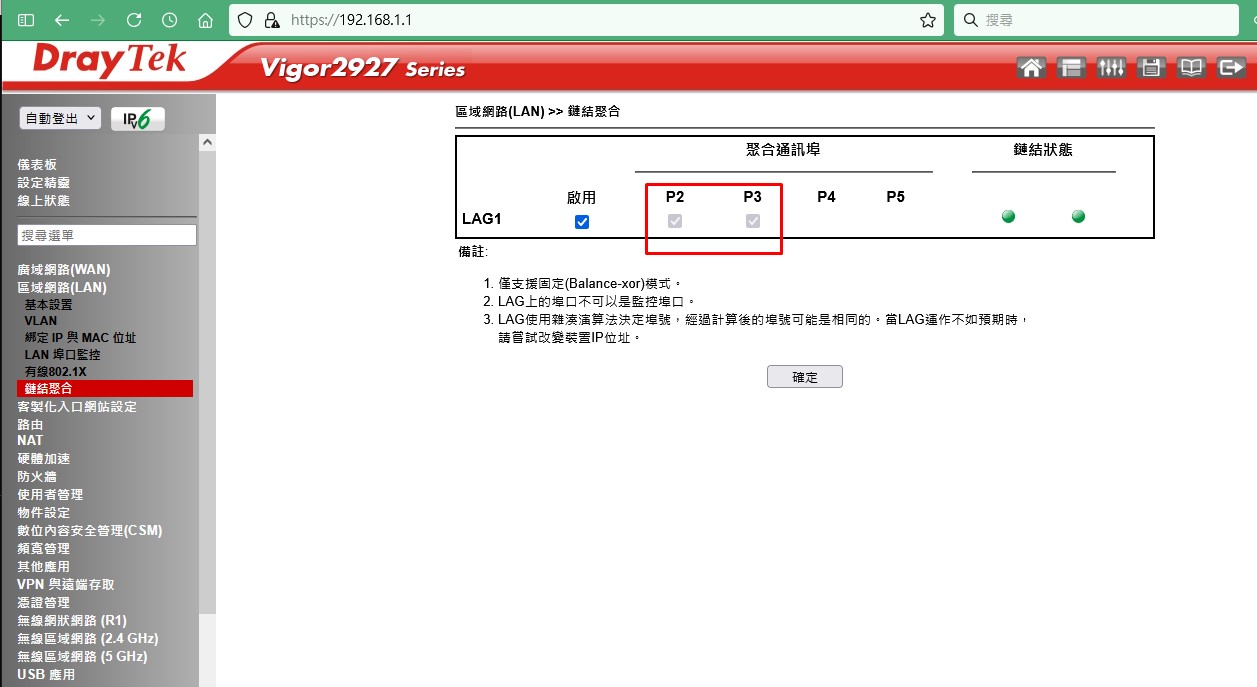
Task: Expand the 防火牆 menu section
Action: 37,477
